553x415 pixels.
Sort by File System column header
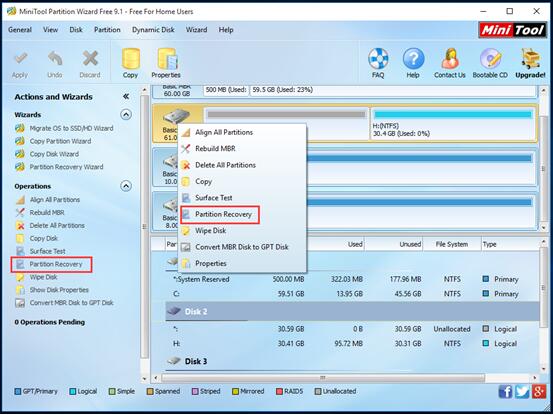tap(452, 244)
